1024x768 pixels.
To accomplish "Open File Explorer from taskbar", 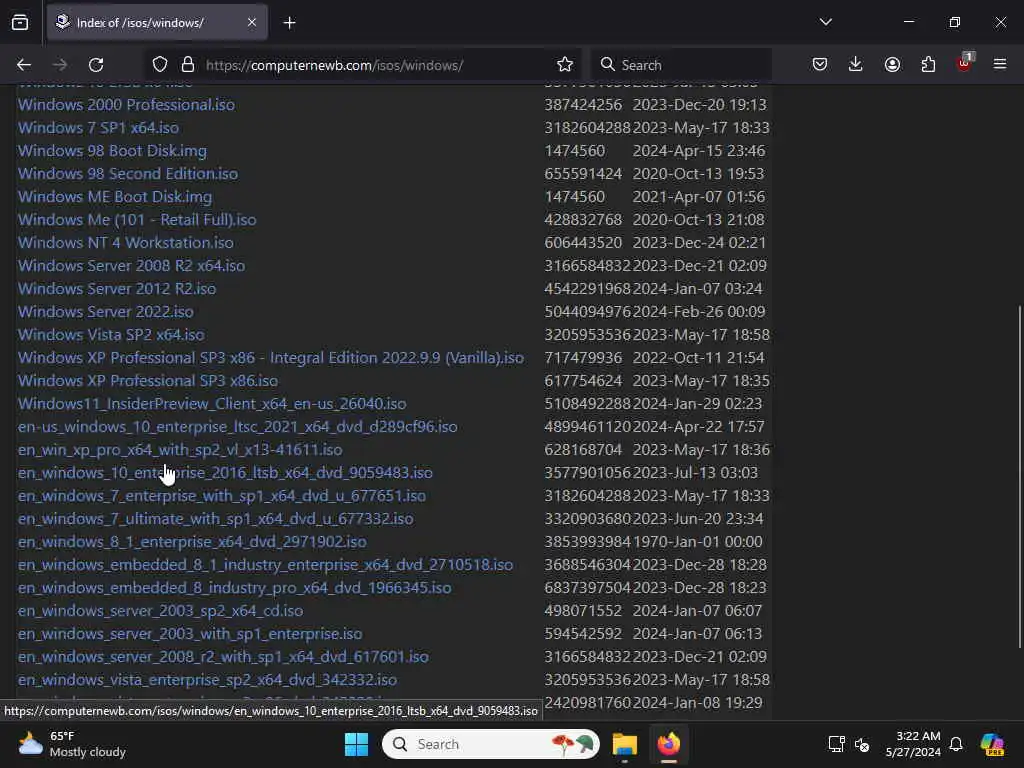I will point(624,744).
